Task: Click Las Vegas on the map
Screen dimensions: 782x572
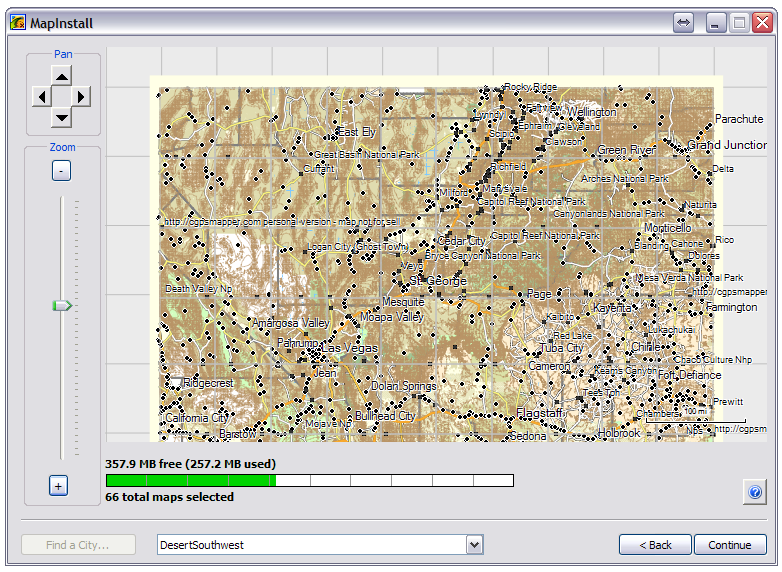Action: (x=349, y=348)
